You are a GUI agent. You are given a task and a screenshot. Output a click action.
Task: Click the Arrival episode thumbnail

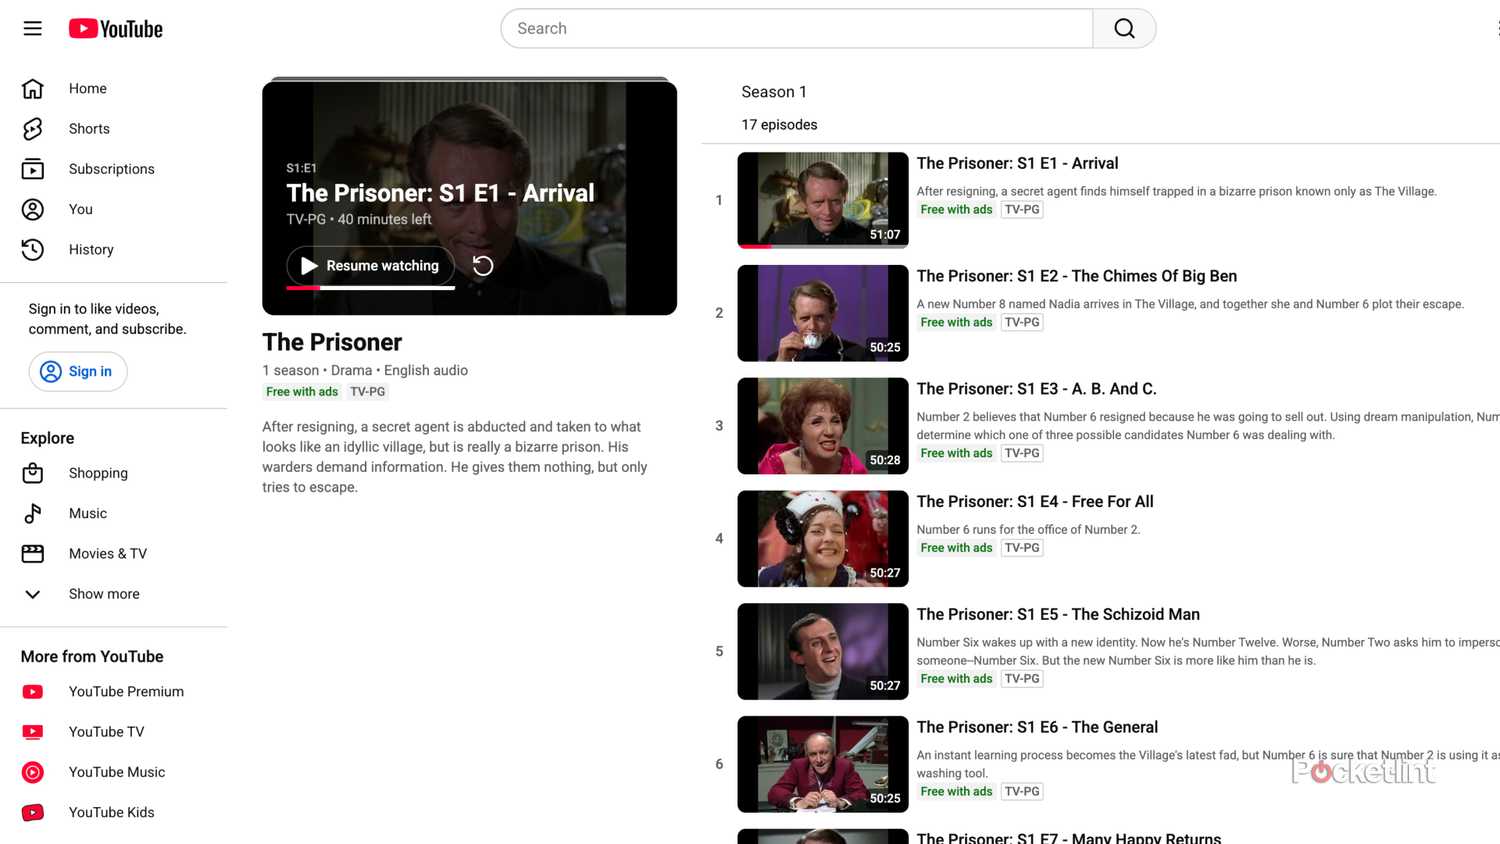(x=823, y=200)
